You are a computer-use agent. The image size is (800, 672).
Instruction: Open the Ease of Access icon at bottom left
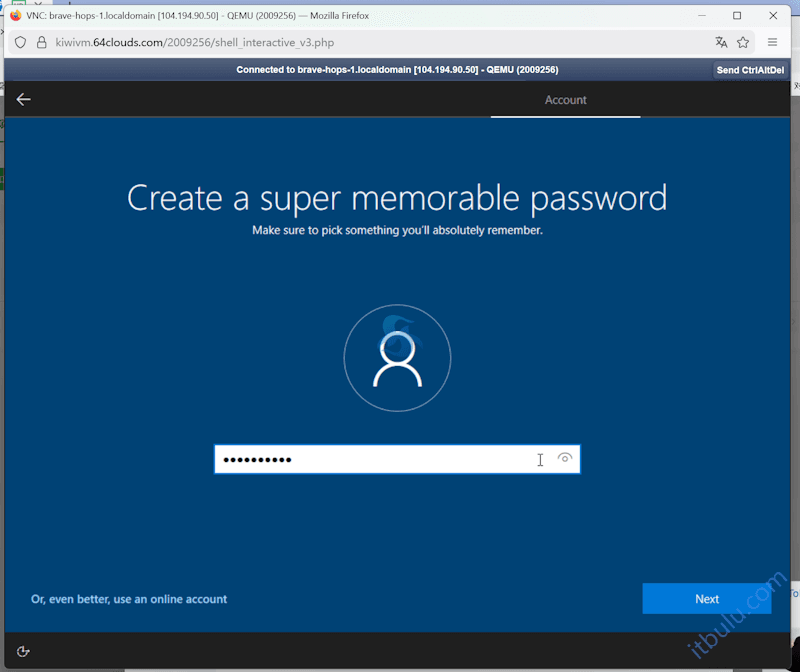click(x=22, y=651)
